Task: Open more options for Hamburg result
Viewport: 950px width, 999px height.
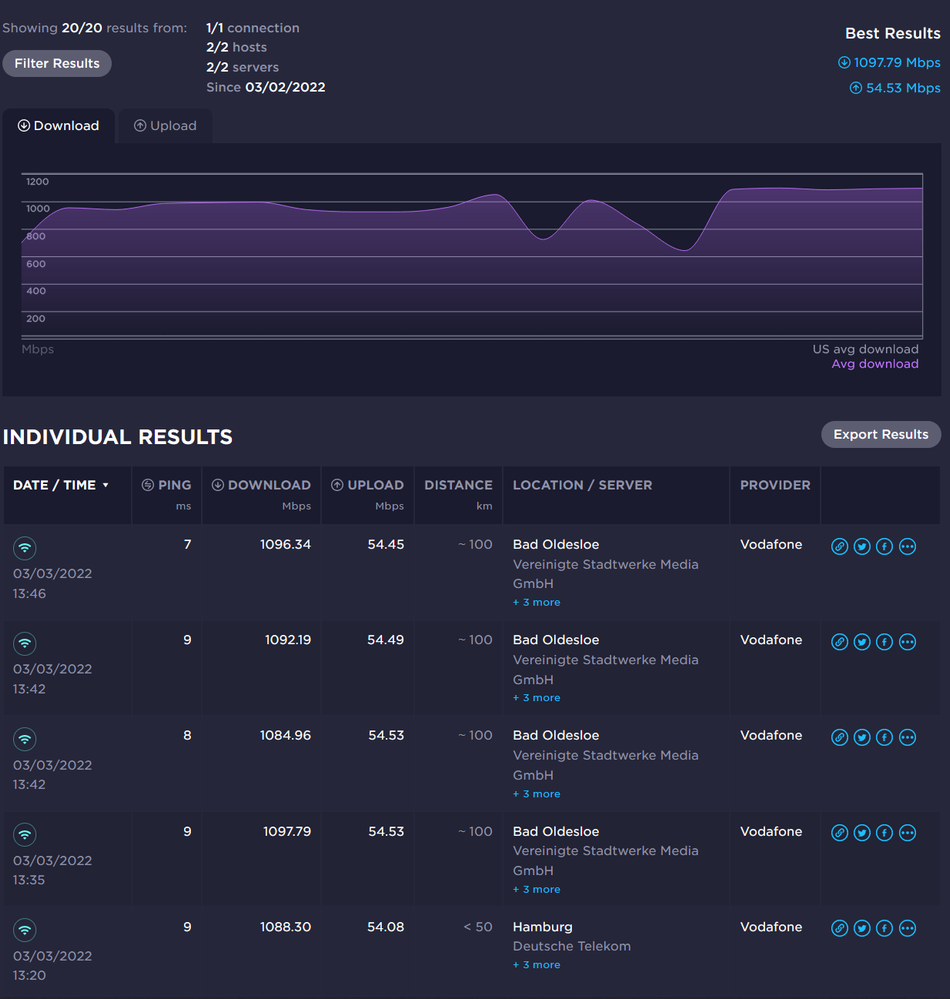Action: click(x=907, y=928)
